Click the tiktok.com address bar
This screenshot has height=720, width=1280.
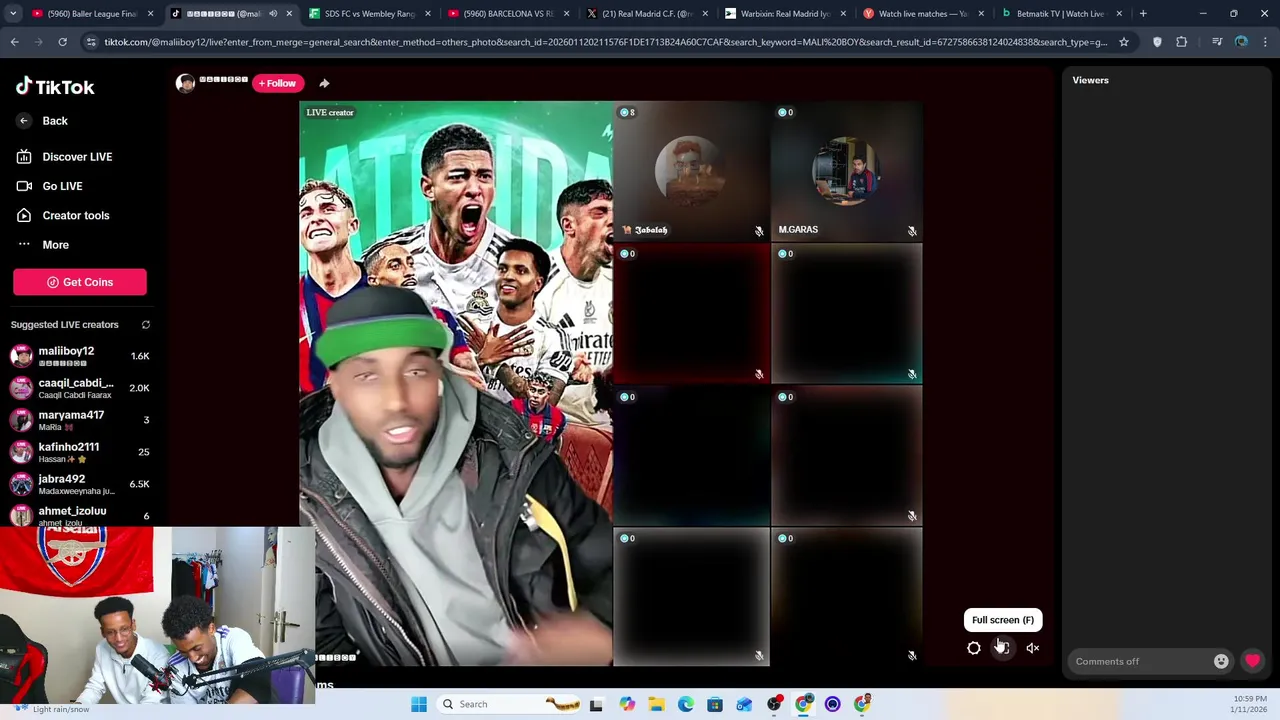coord(605,42)
